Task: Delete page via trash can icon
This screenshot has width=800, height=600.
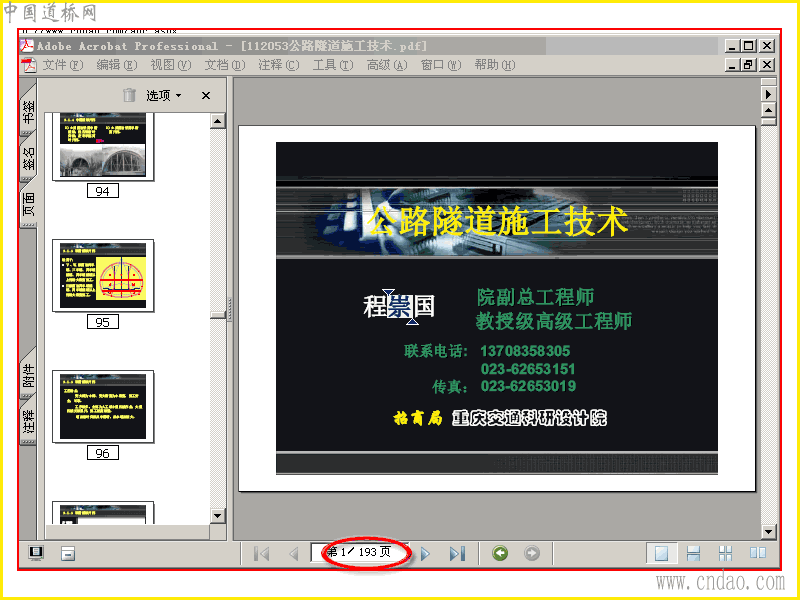Action: click(130, 95)
